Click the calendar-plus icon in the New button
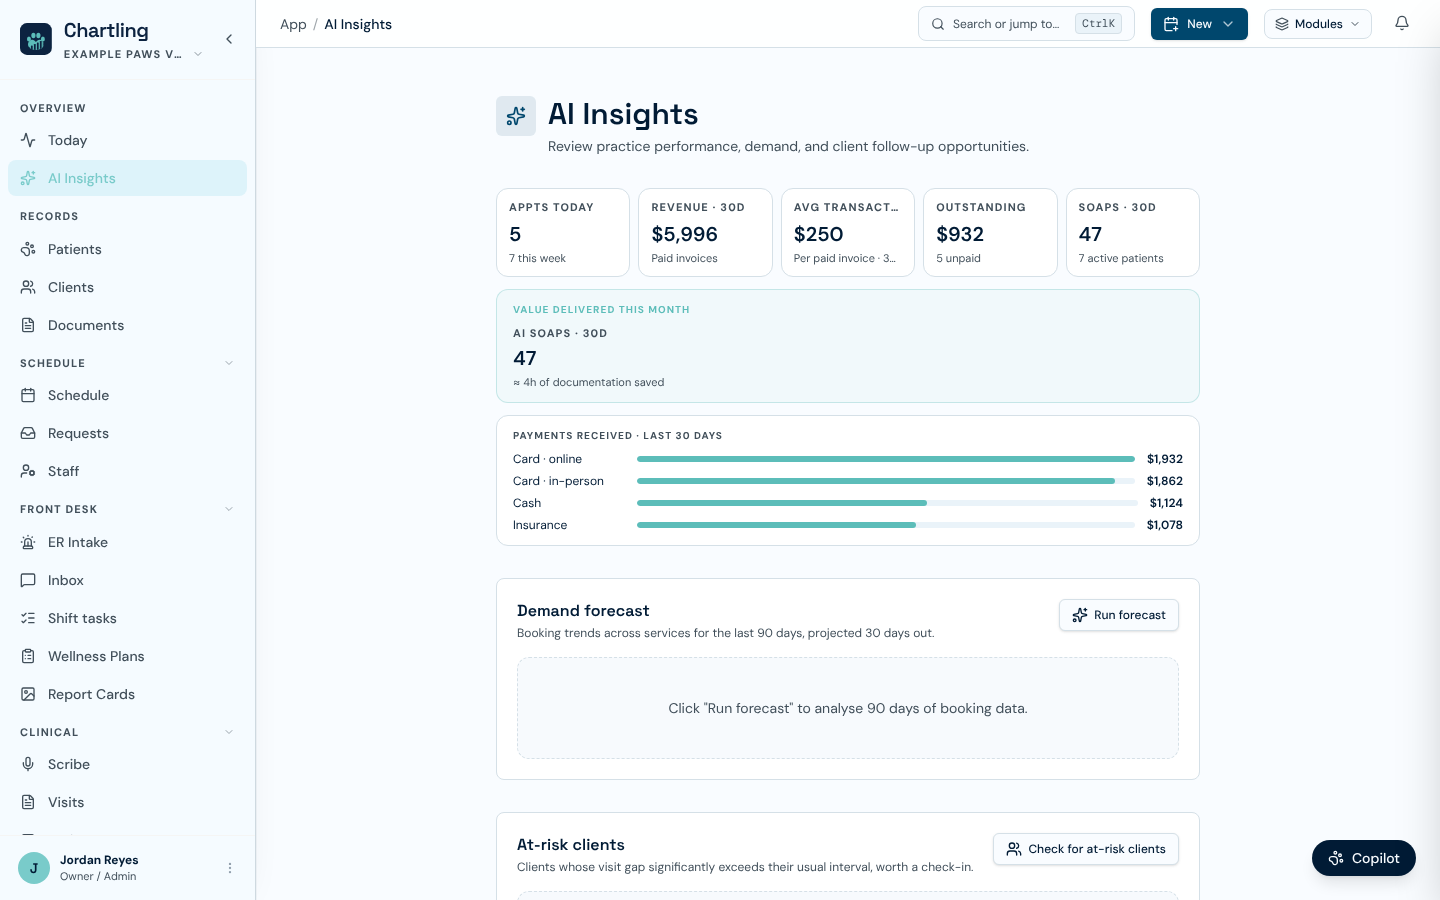The width and height of the screenshot is (1440, 900). 1171,24
